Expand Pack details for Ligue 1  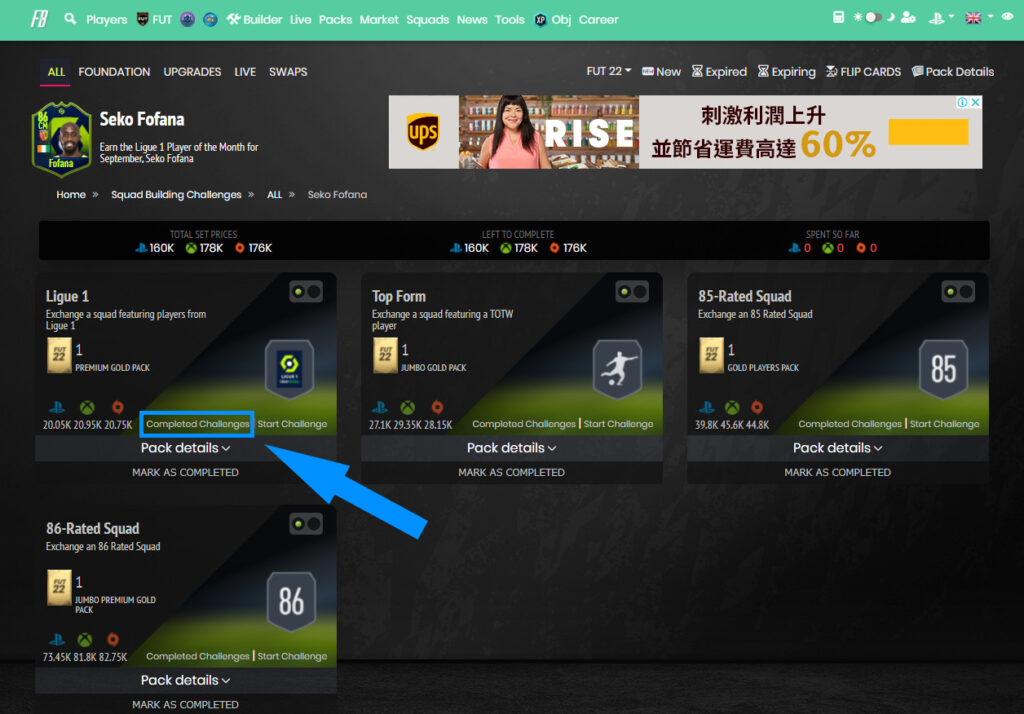185,448
